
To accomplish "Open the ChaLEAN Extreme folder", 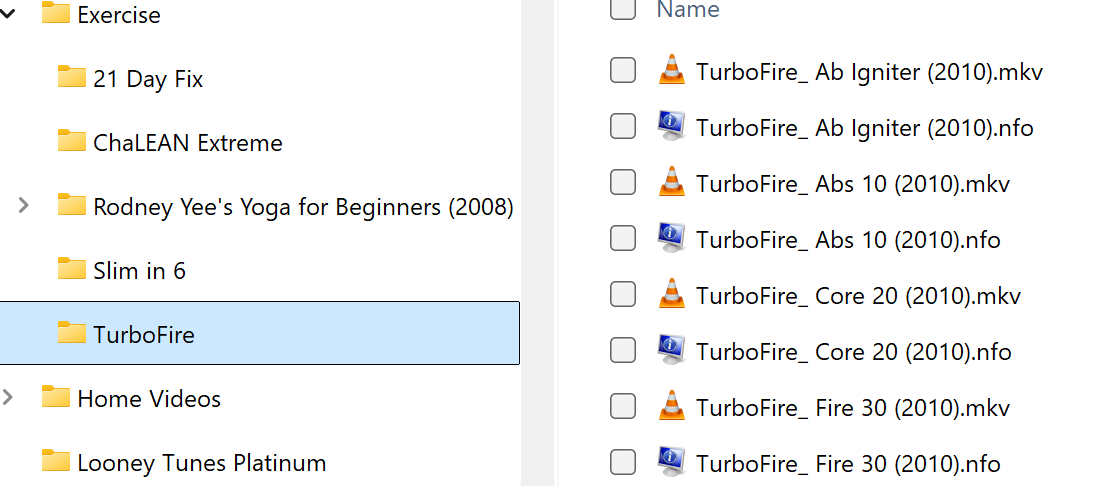I will pos(187,142).
